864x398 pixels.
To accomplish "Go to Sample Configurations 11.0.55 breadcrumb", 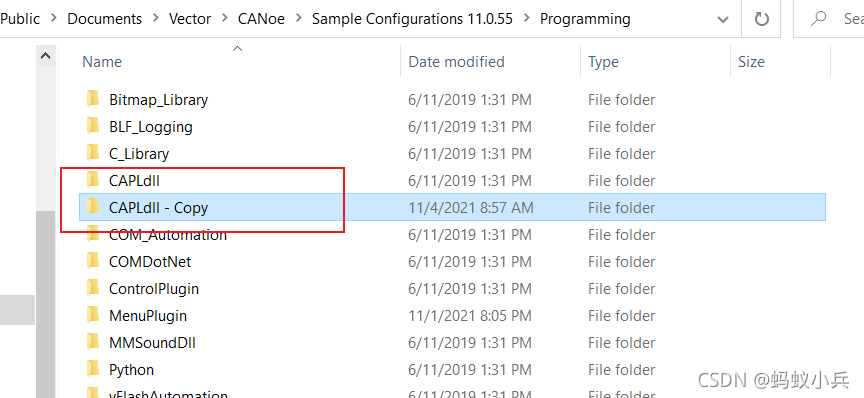I will [412, 19].
